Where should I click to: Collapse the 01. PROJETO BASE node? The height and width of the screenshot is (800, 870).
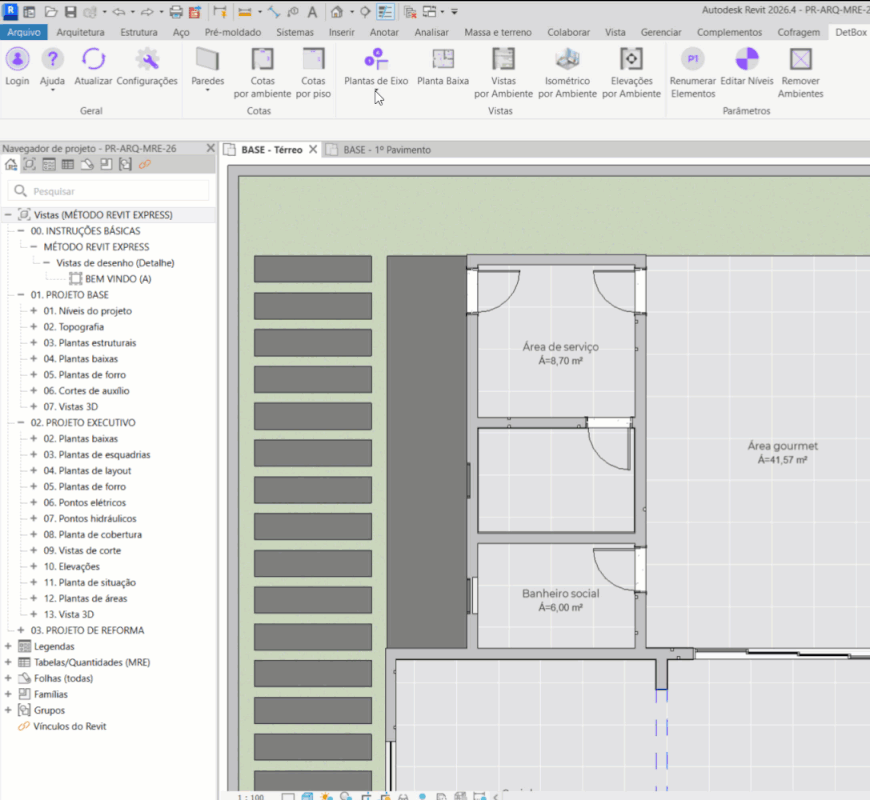click(x=21, y=295)
